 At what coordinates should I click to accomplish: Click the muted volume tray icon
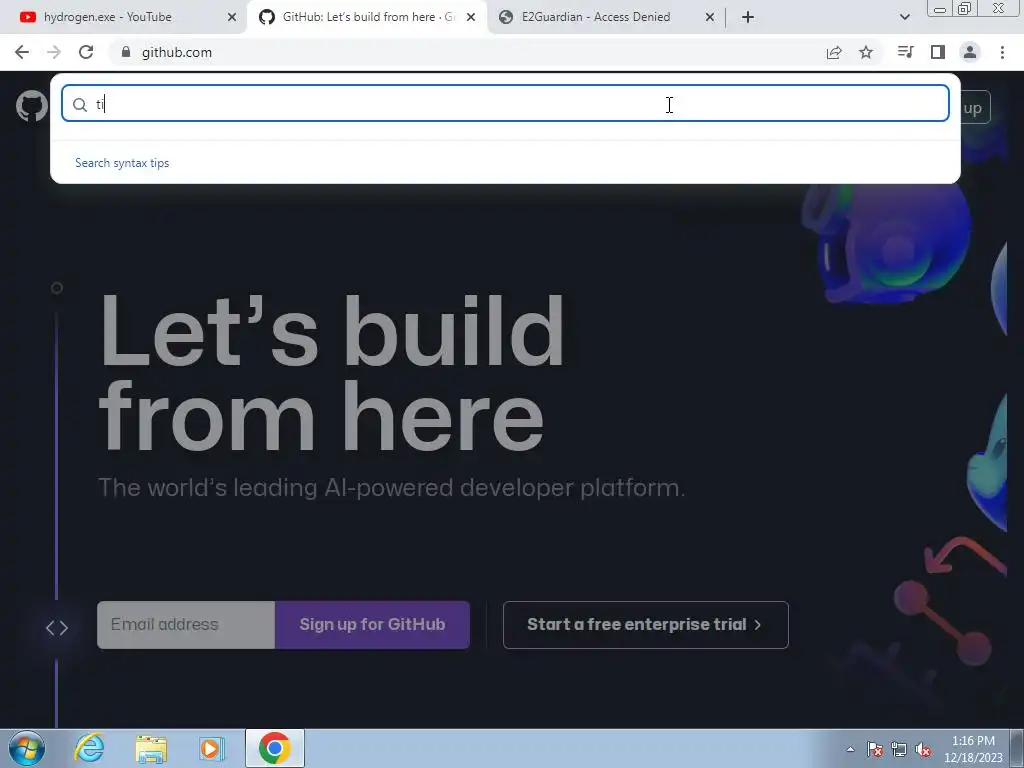point(923,749)
